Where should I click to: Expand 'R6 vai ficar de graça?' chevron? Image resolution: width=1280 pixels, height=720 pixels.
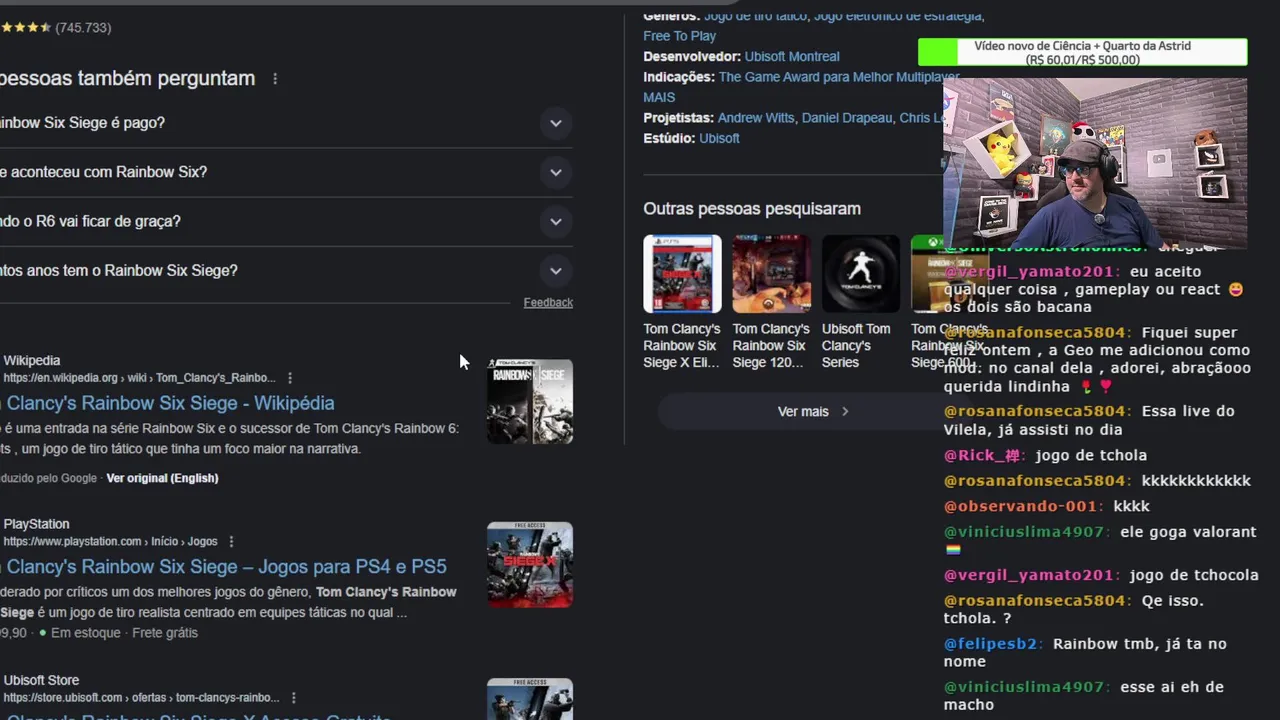(x=556, y=222)
